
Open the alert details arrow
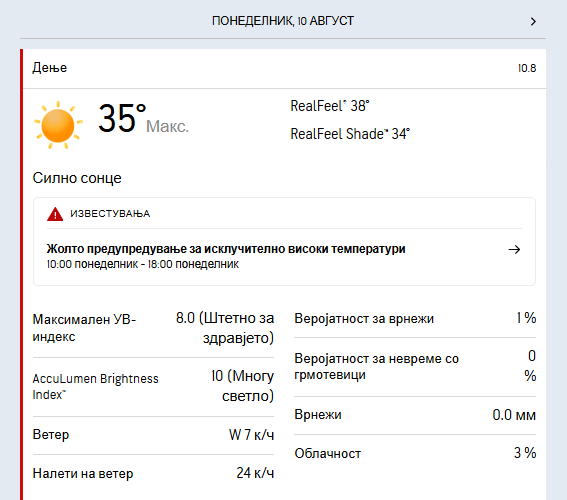514,249
